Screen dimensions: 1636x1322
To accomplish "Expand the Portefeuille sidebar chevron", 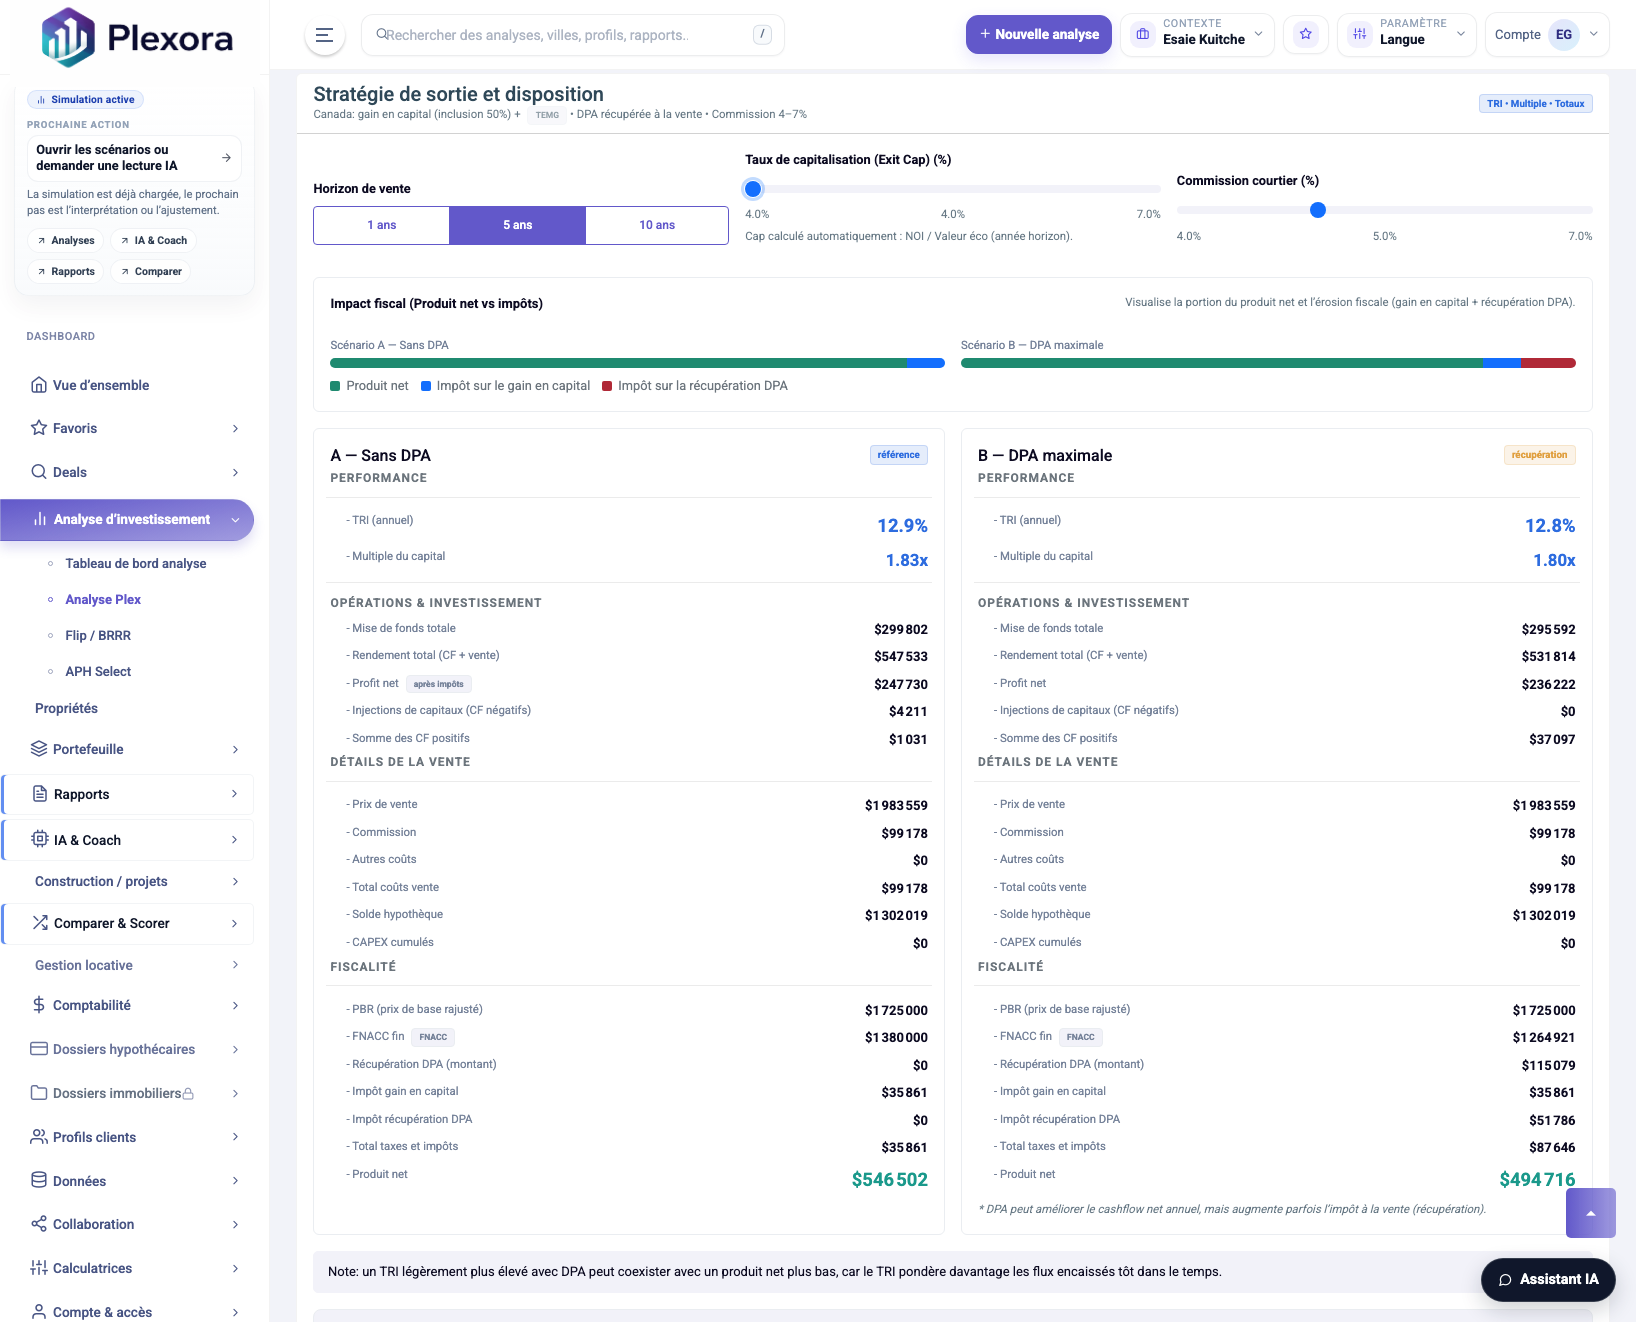I will [235, 749].
